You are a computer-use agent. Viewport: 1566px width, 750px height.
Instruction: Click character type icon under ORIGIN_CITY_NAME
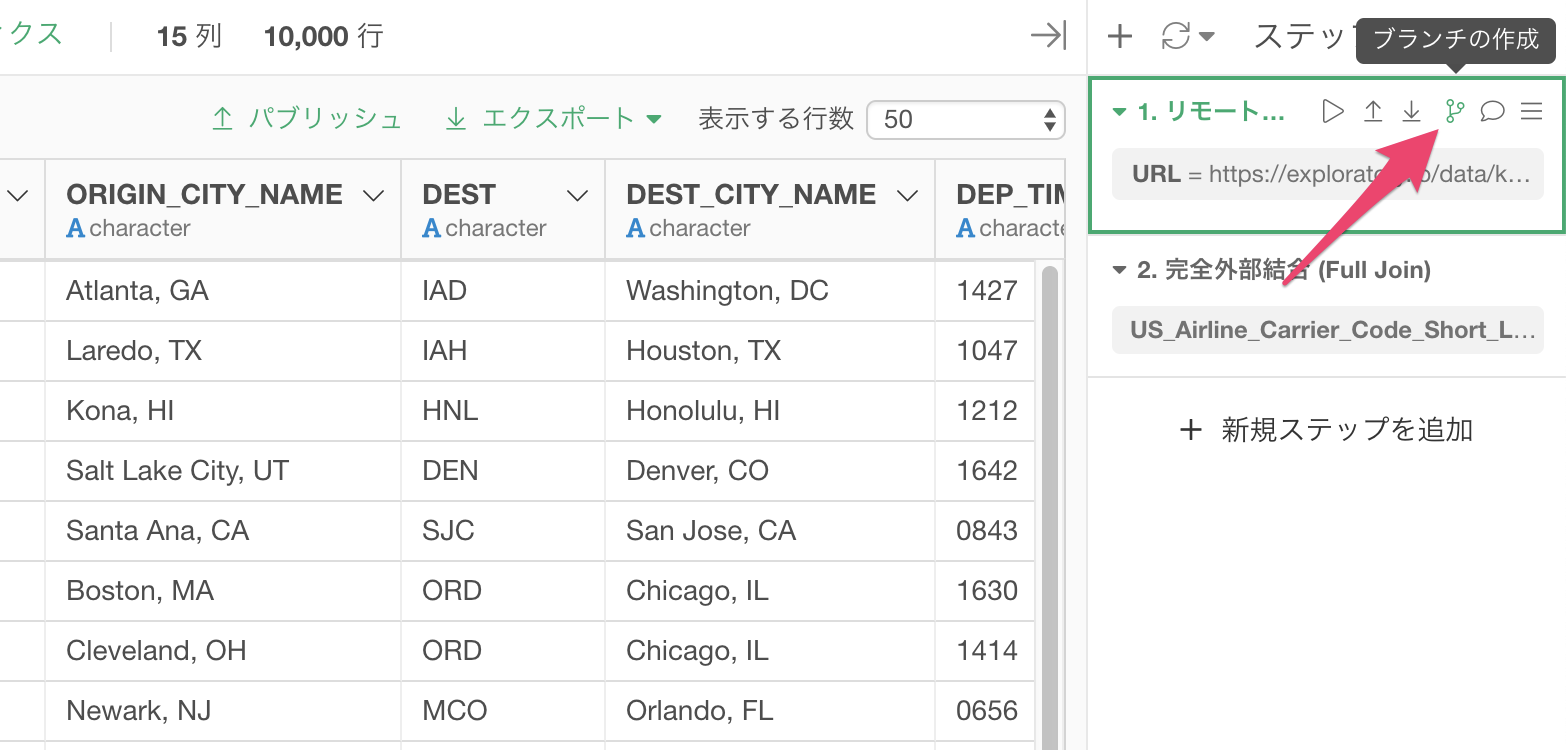pos(75,229)
